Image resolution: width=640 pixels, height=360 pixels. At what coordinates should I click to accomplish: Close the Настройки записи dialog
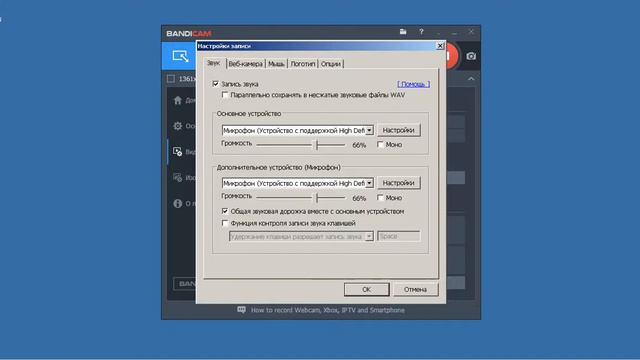pos(440,46)
